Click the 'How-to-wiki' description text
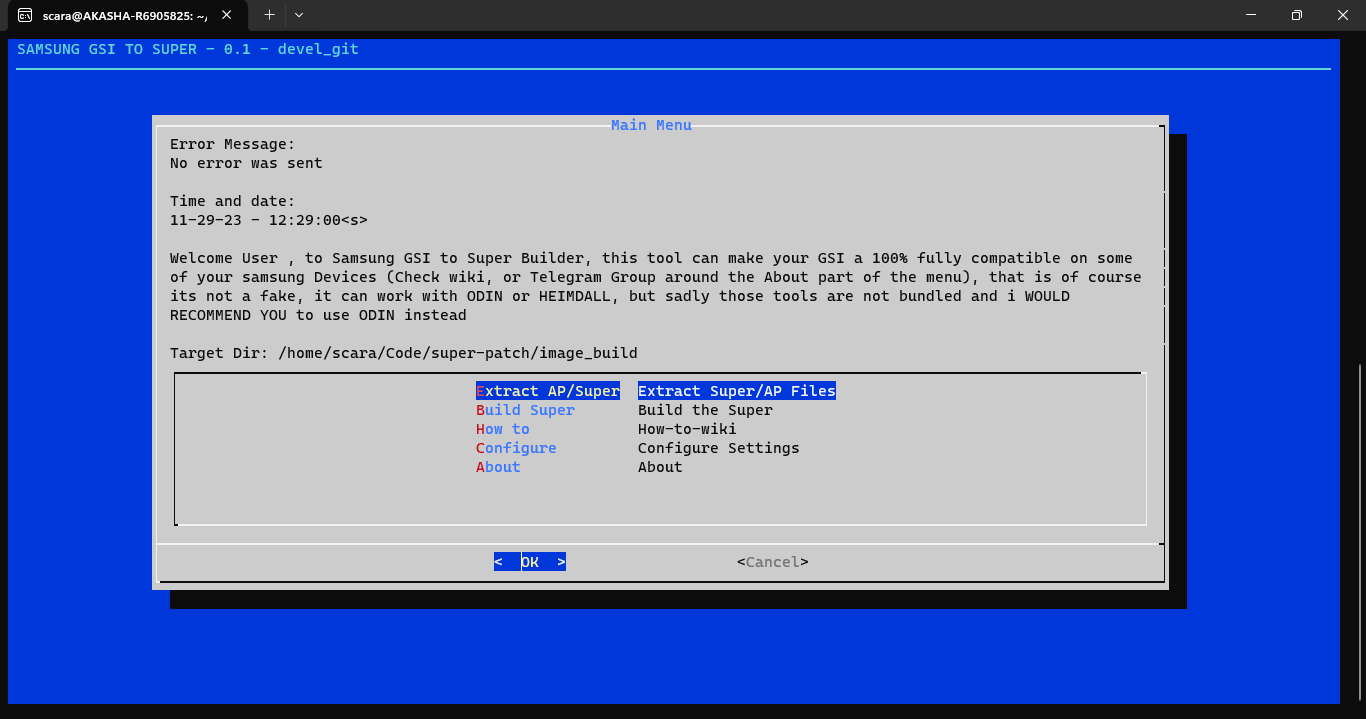 pos(687,429)
